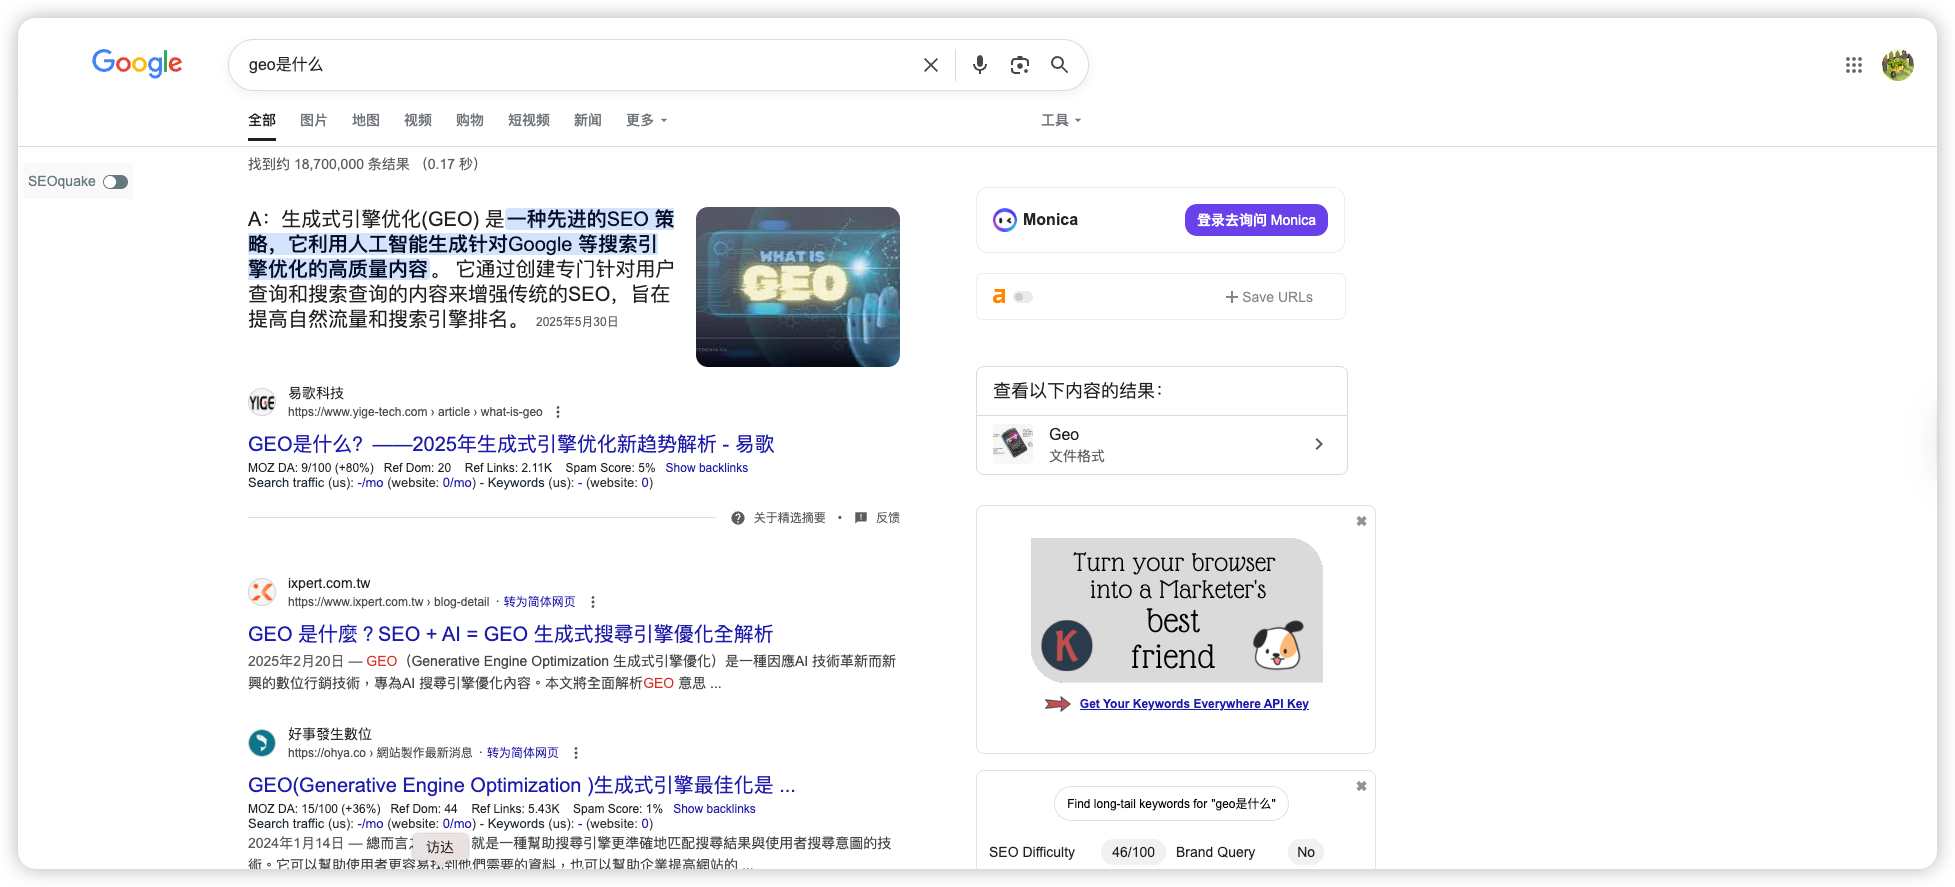
Task: Open options menu for ohya.co result
Action: coord(576,753)
